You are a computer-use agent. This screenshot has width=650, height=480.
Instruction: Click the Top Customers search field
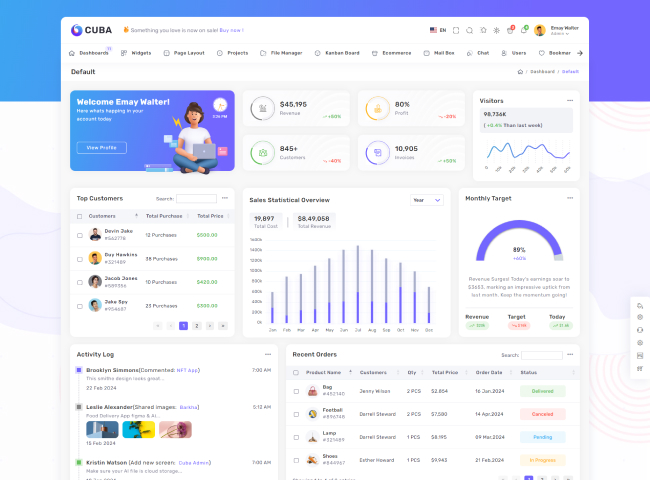click(196, 199)
